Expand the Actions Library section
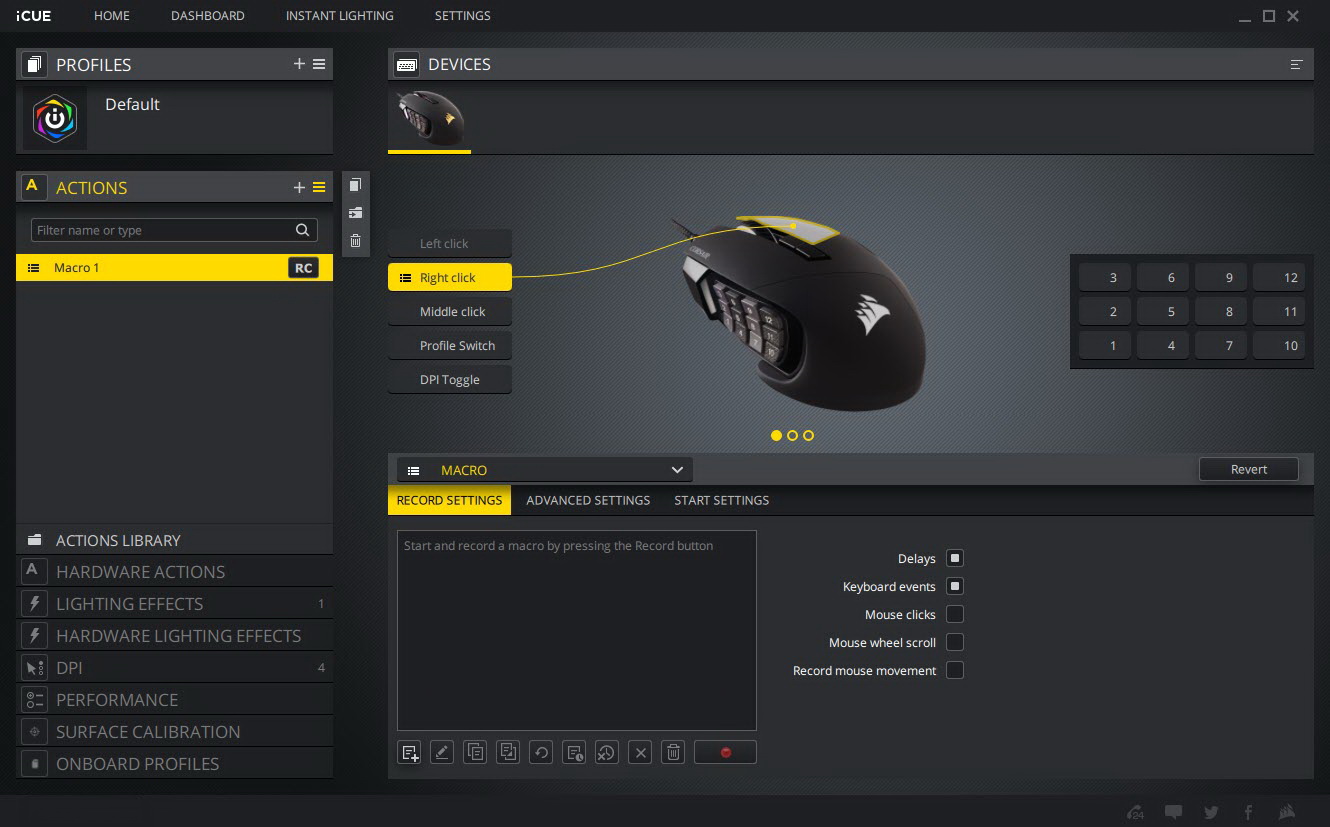The height and width of the screenshot is (827, 1330). pyautogui.click(x=174, y=540)
